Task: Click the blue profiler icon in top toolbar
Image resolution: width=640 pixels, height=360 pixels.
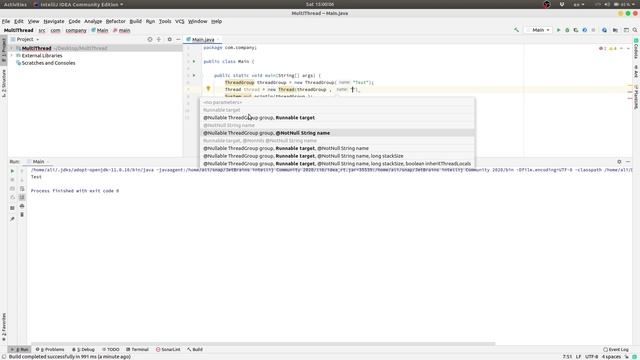Action: click(584, 30)
